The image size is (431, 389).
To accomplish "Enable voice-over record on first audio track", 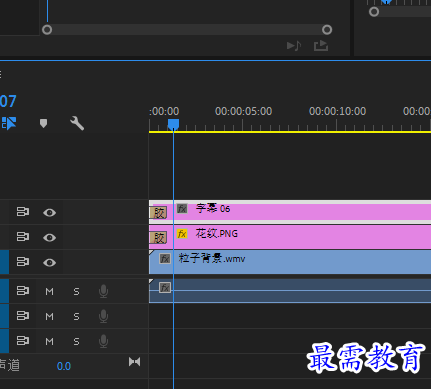I will coord(103,291).
